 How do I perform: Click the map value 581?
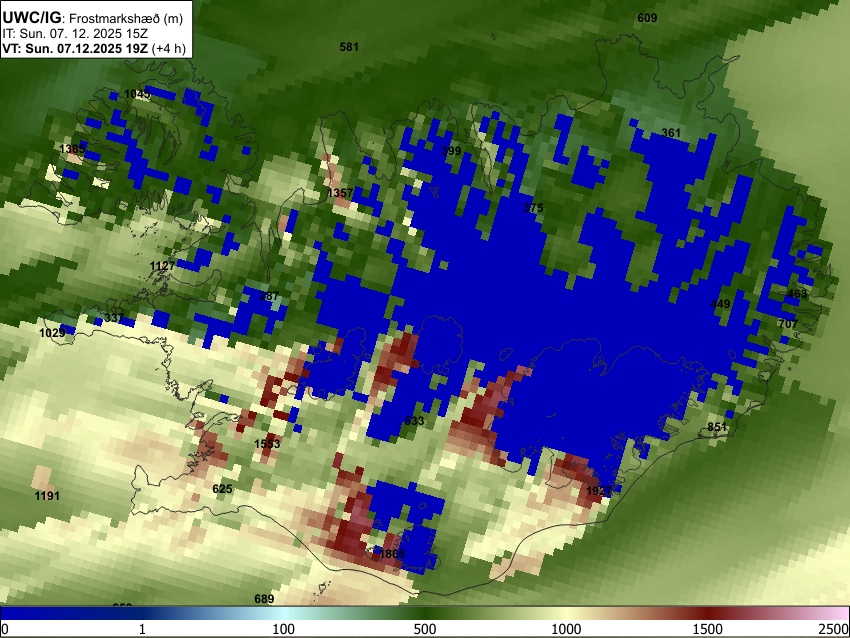(x=349, y=47)
